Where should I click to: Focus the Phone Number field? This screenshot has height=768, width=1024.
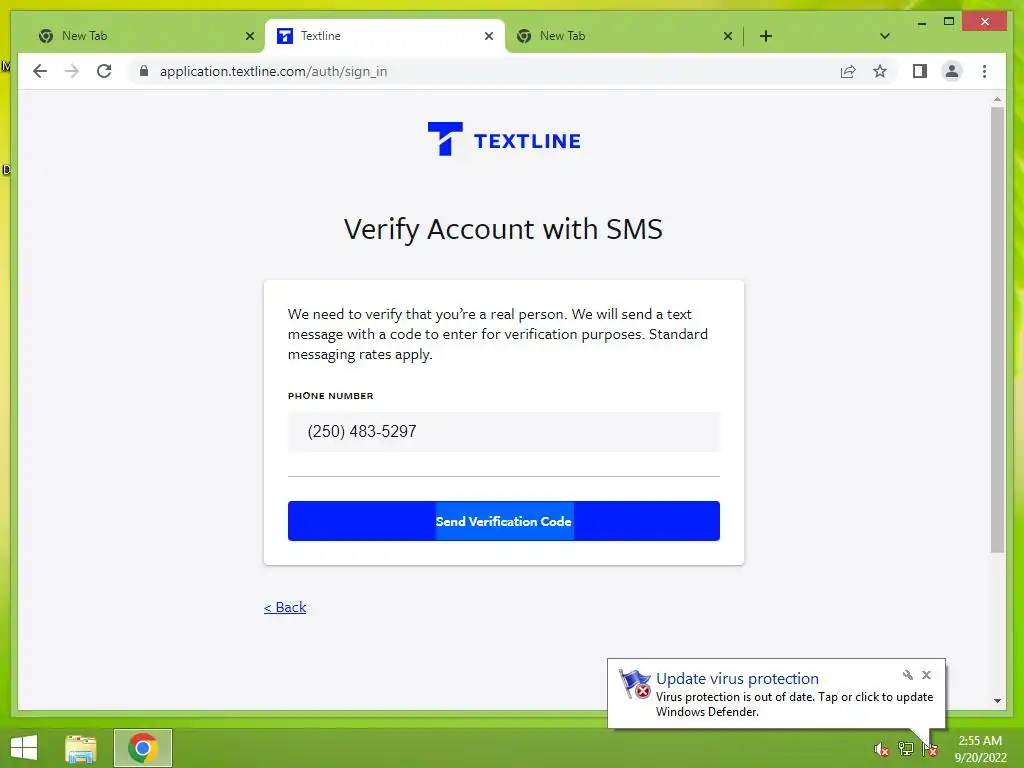coord(504,432)
